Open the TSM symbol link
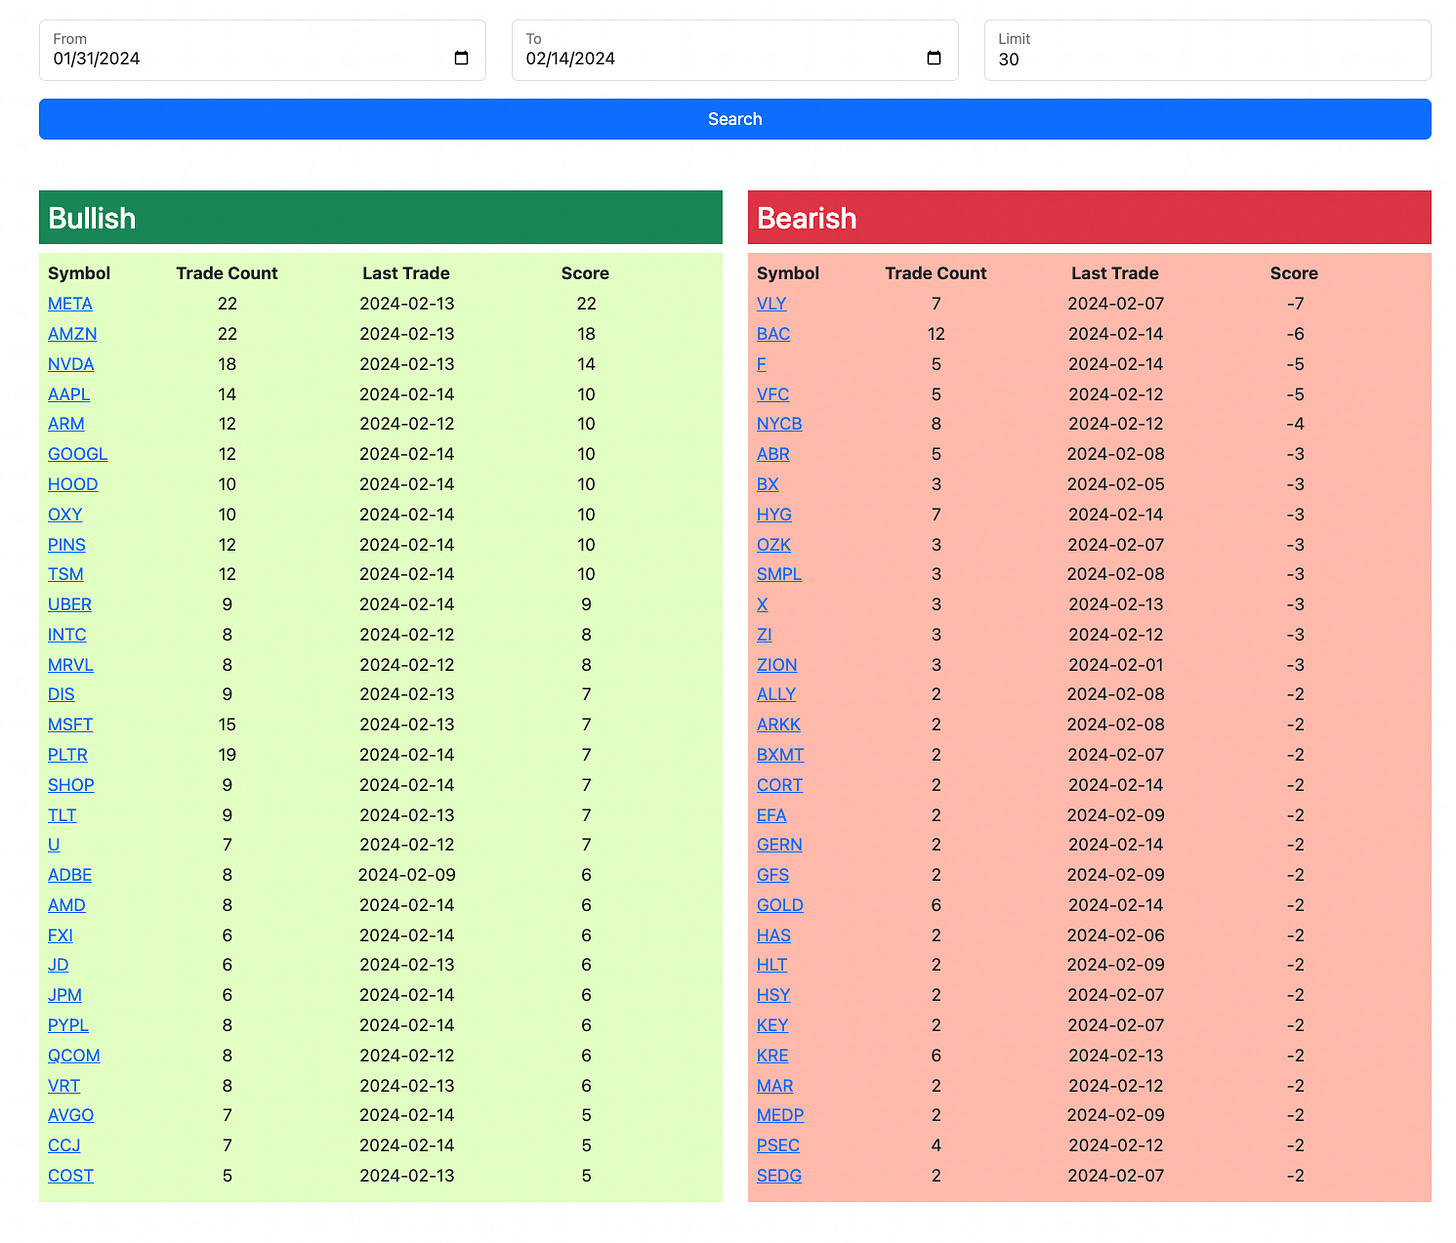The image size is (1456, 1243). [66, 574]
